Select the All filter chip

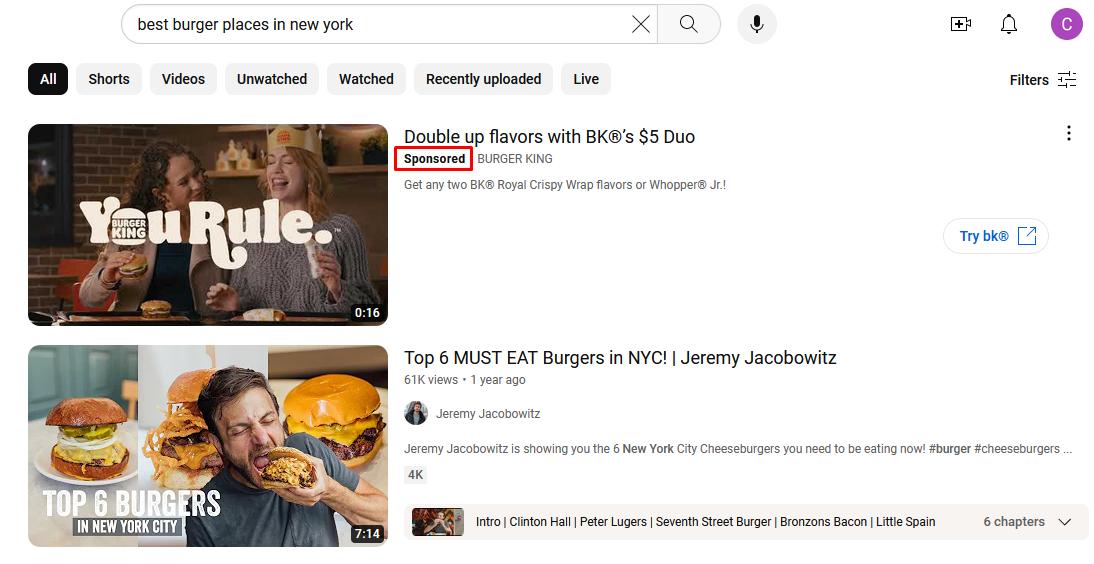(x=48, y=79)
